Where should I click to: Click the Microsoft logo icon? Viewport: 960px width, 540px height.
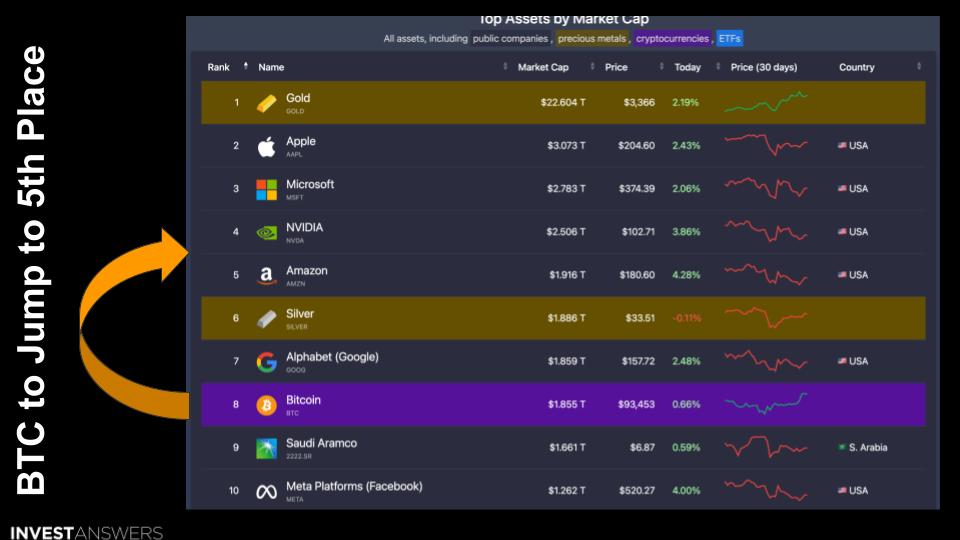[x=266, y=190]
